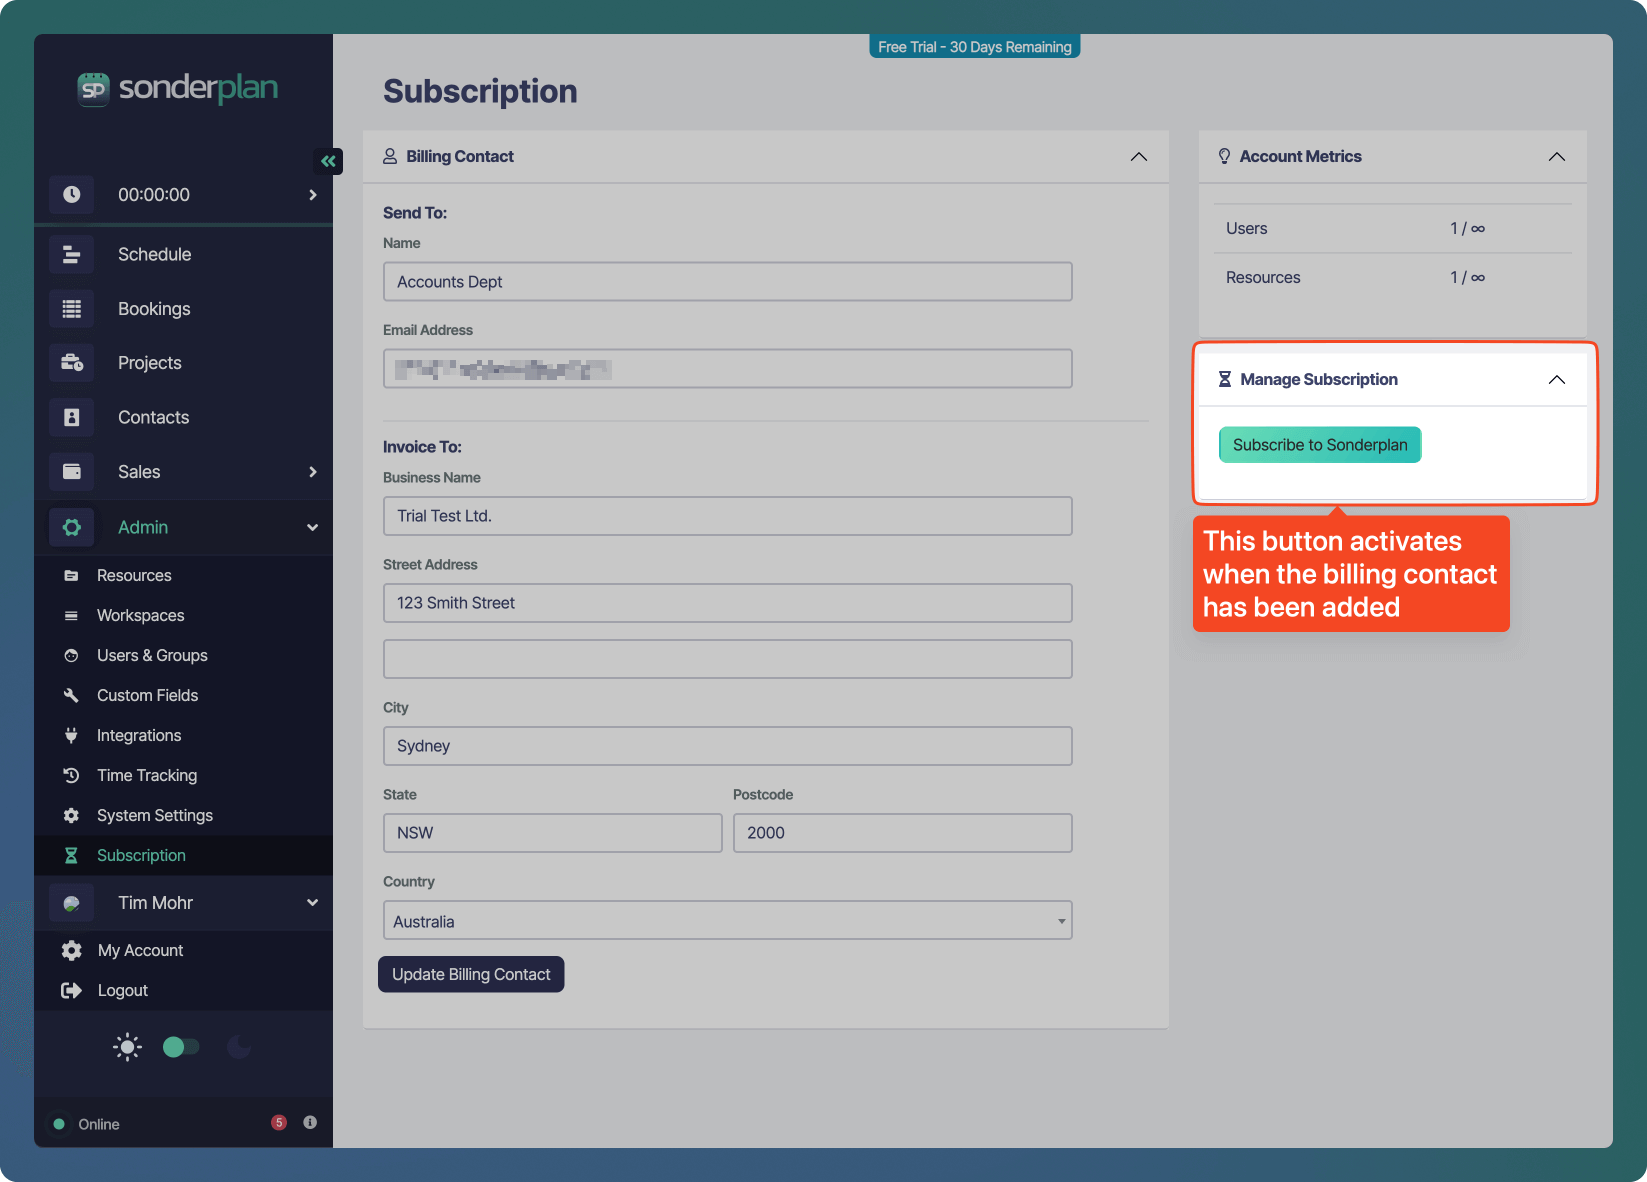
Task: Click the Business Name input field
Action: pos(728,516)
